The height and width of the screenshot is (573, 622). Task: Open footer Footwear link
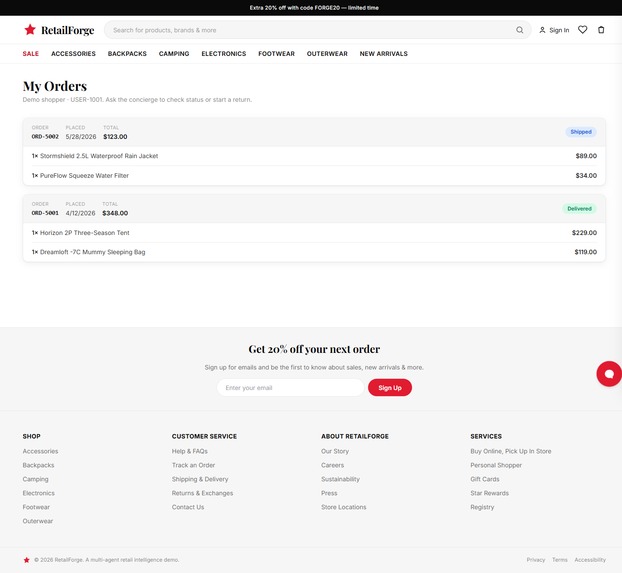pos(36,507)
